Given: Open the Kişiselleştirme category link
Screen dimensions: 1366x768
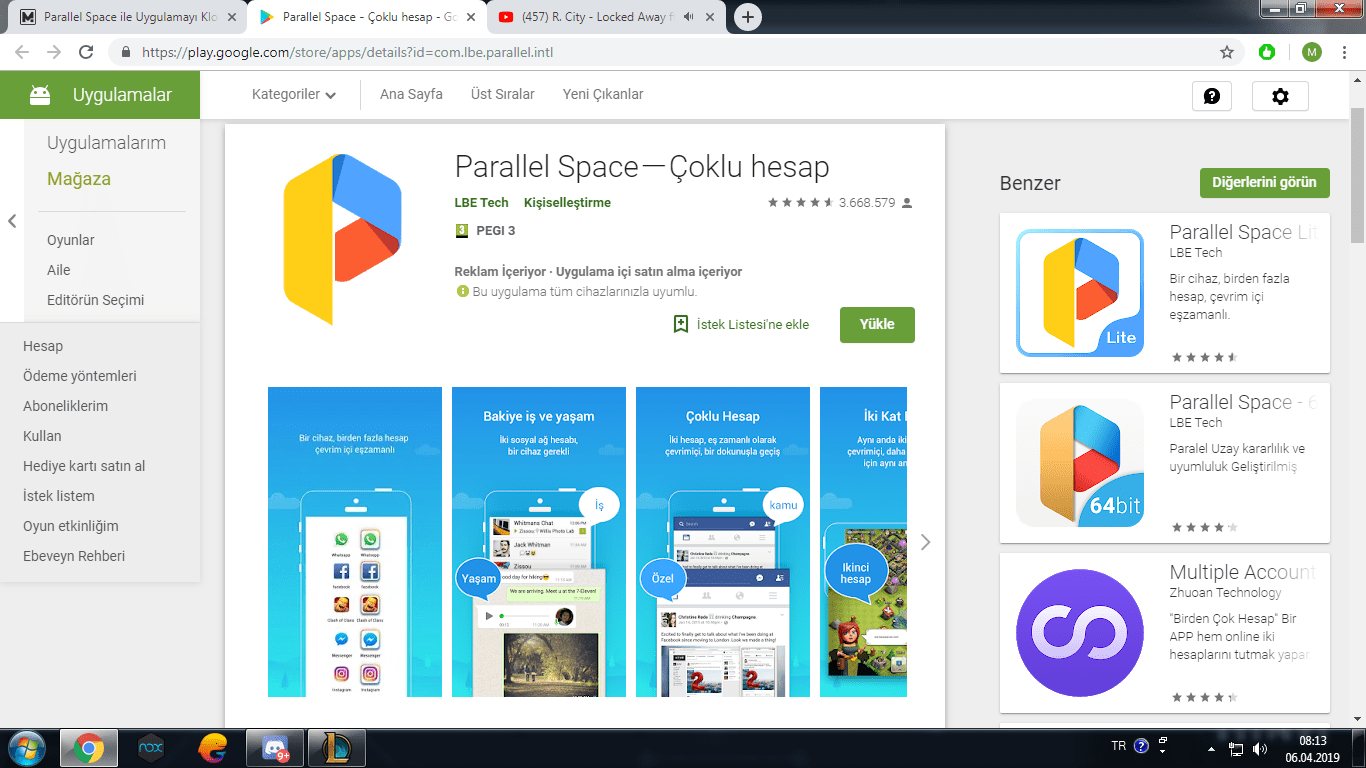Looking at the screenshot, I should pyautogui.click(x=567, y=202).
